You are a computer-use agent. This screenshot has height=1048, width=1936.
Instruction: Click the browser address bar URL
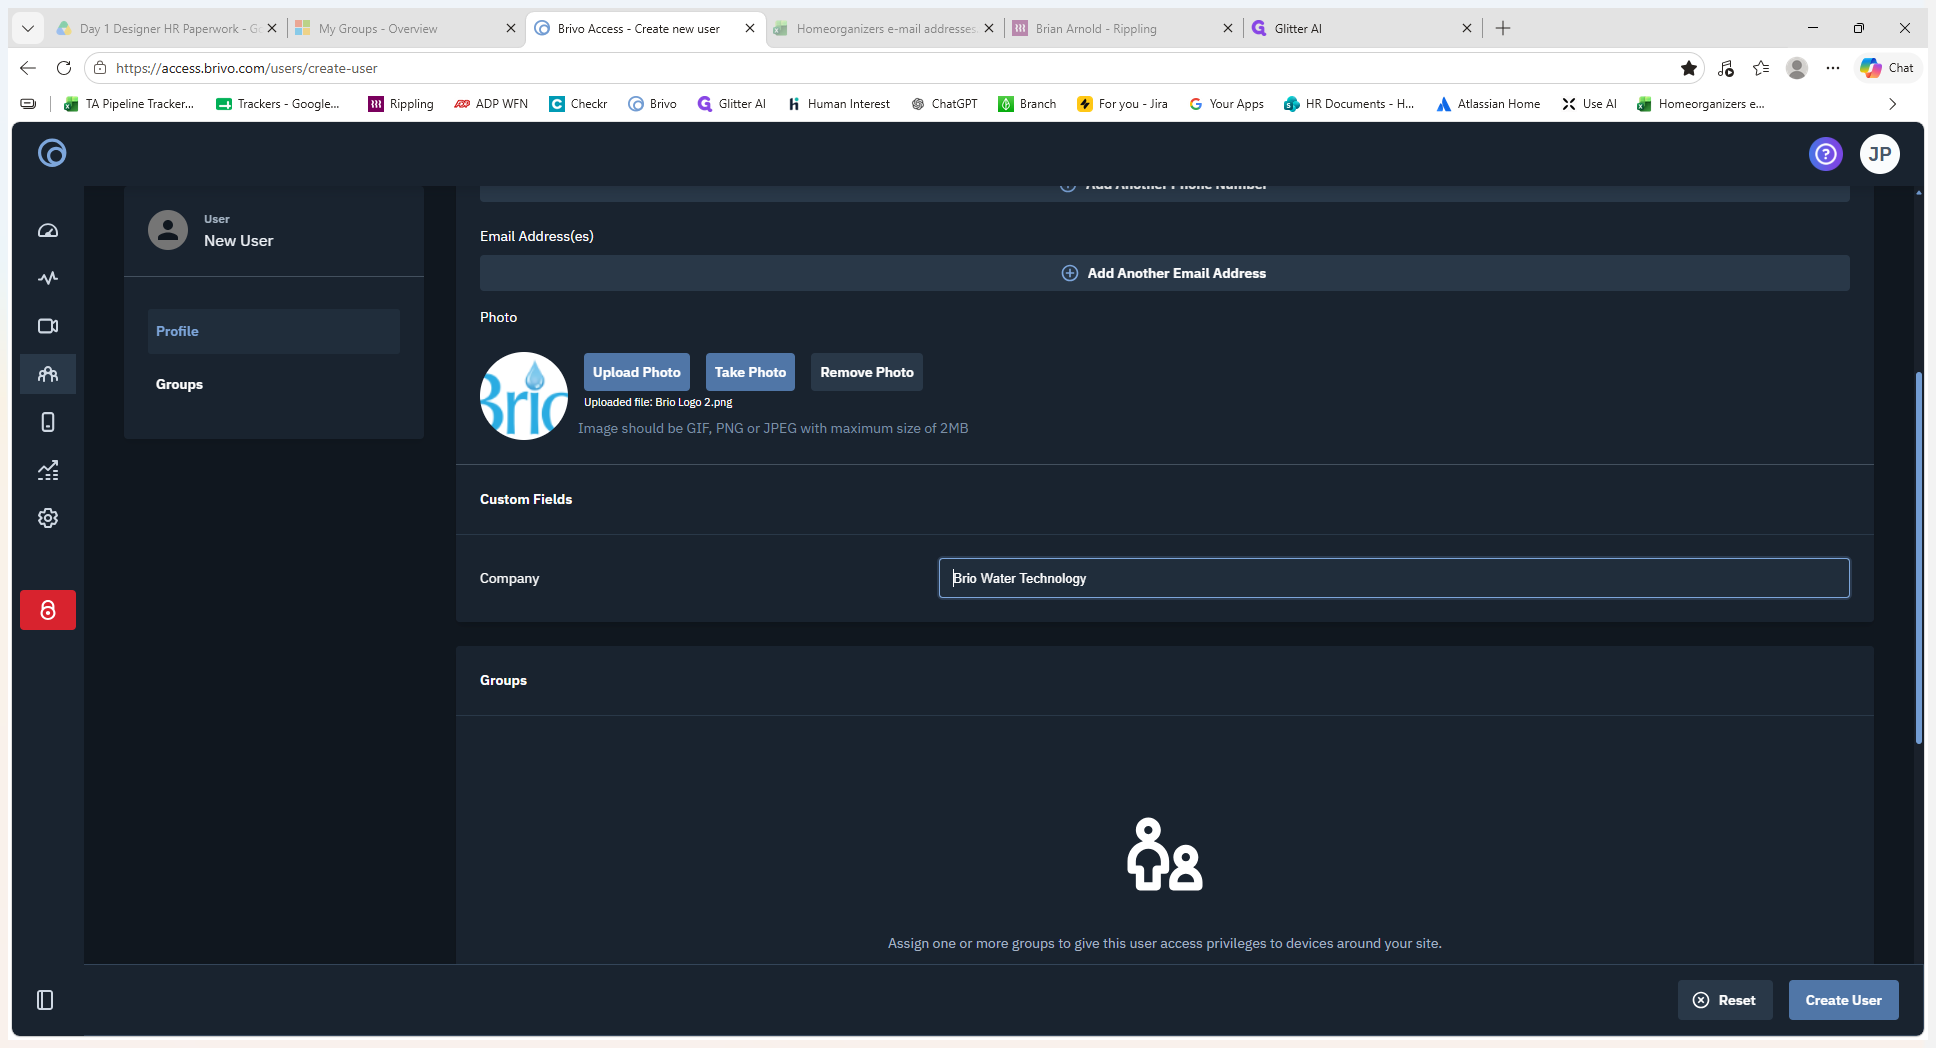pos(247,68)
